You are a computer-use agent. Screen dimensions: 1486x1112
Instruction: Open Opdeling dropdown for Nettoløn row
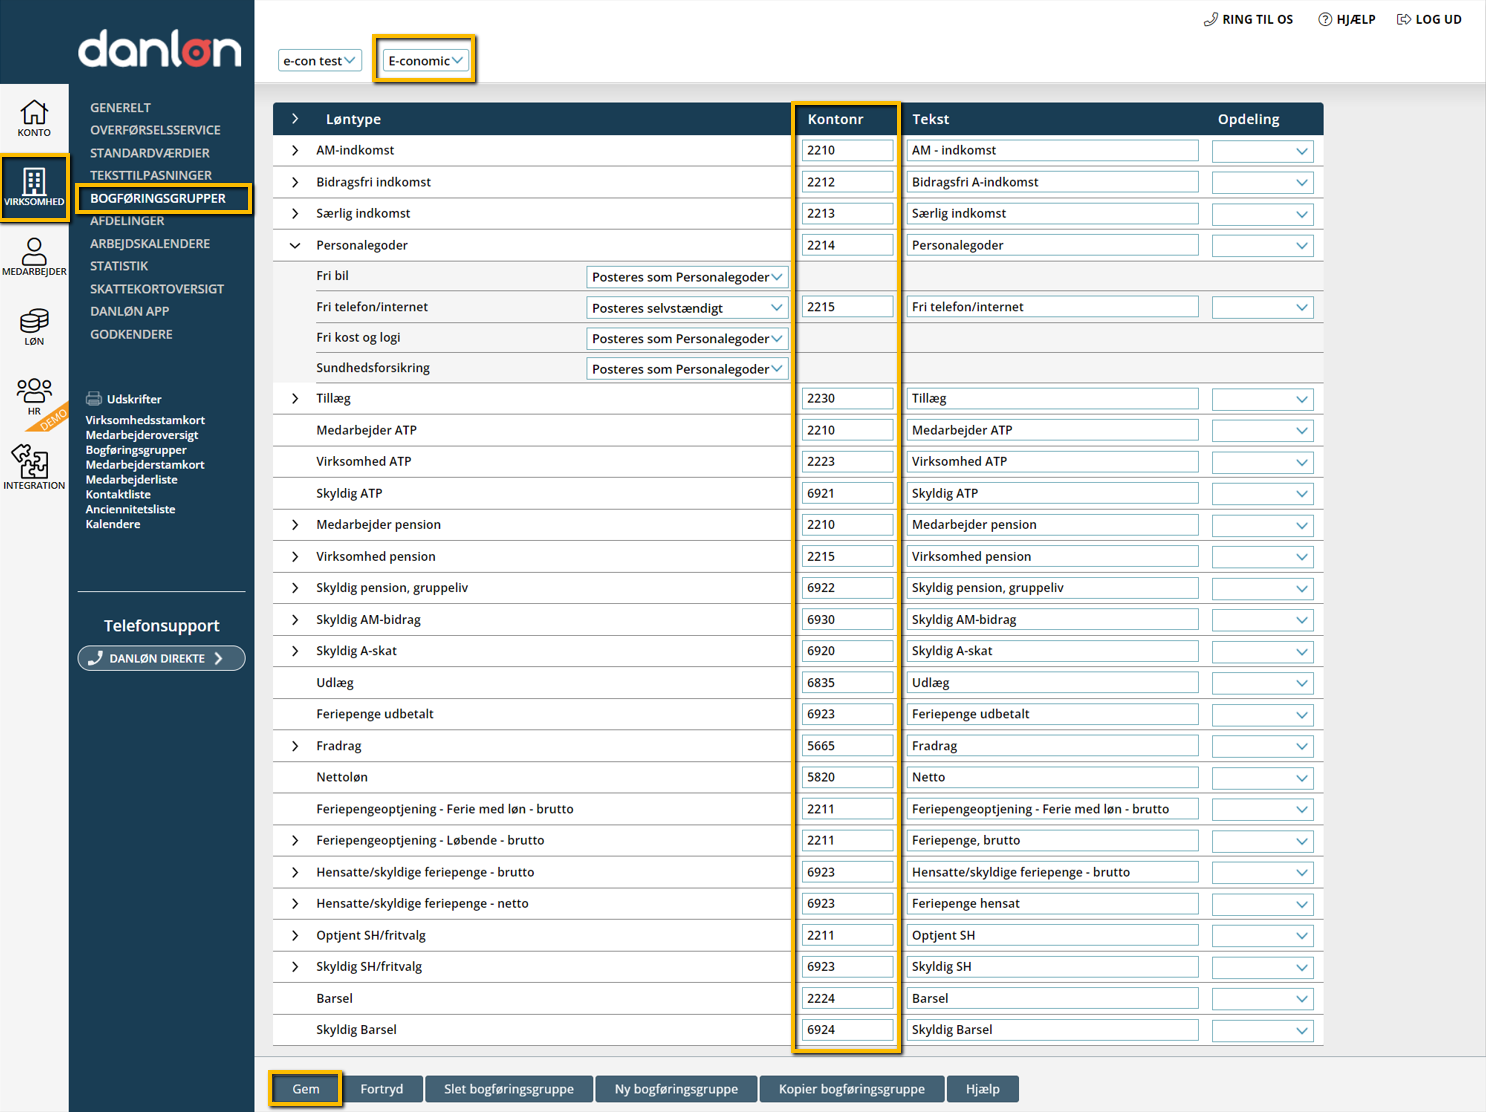pyautogui.click(x=1262, y=778)
